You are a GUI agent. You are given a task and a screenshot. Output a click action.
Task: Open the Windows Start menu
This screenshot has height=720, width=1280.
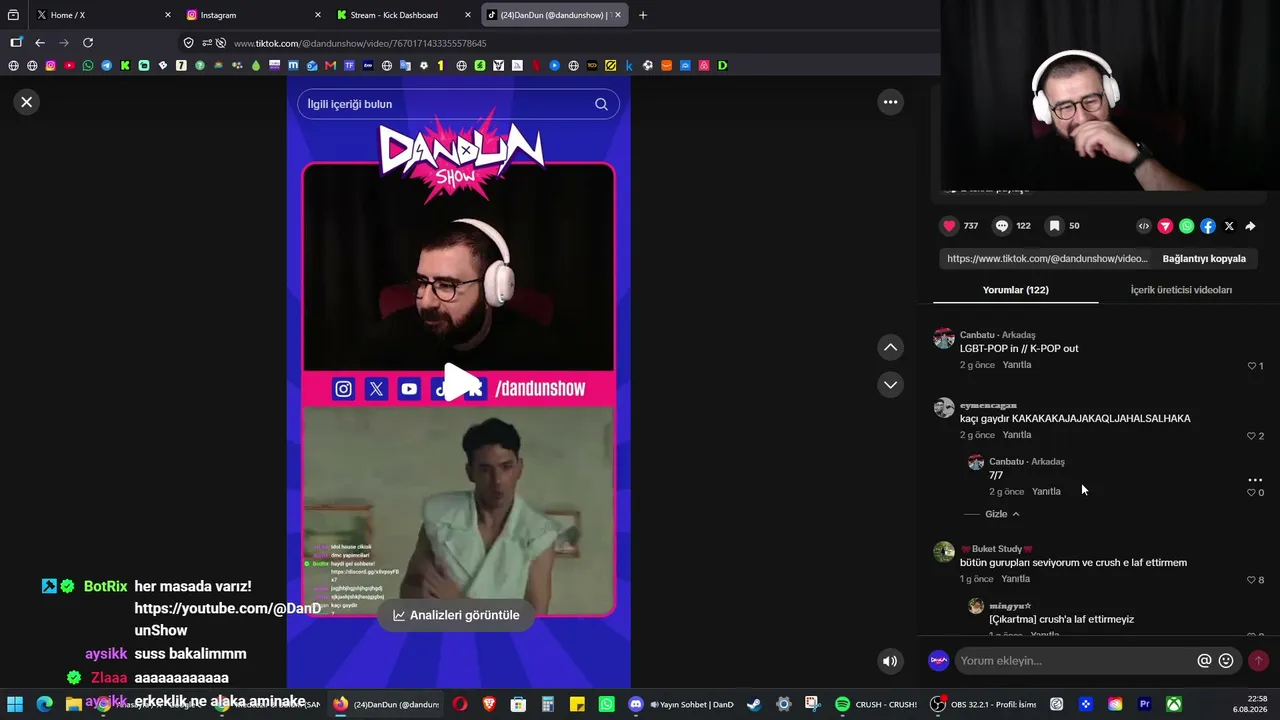(x=15, y=704)
